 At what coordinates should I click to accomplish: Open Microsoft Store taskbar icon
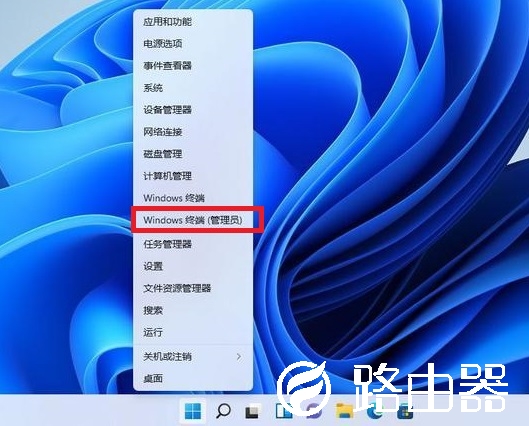[405, 412]
